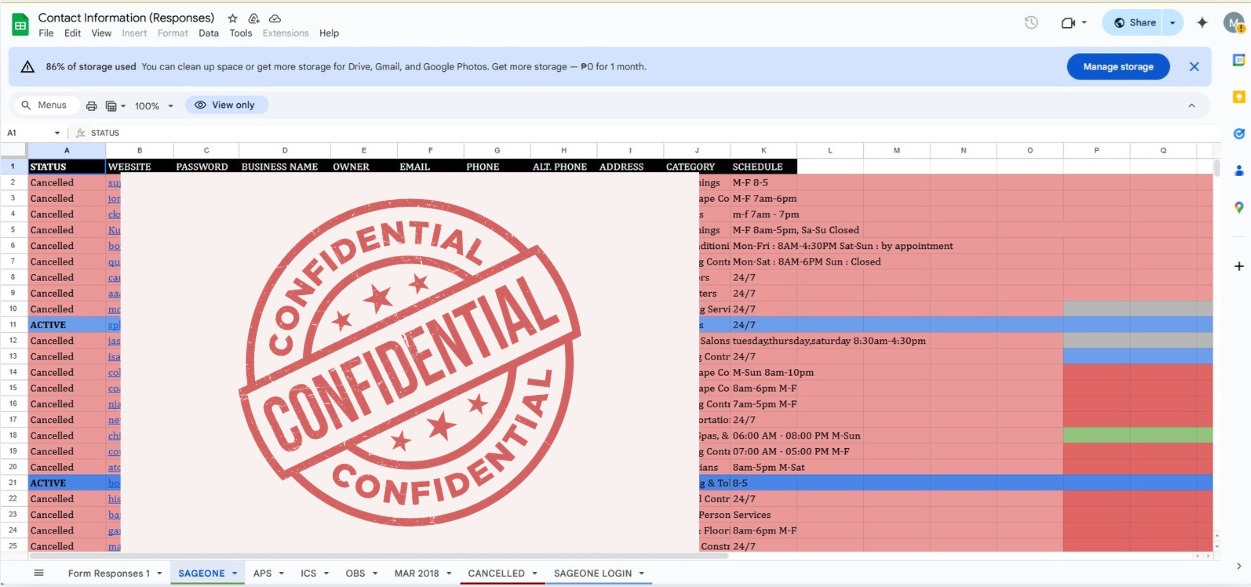
Task: Click the formula fx icon
Action: pyautogui.click(x=80, y=133)
